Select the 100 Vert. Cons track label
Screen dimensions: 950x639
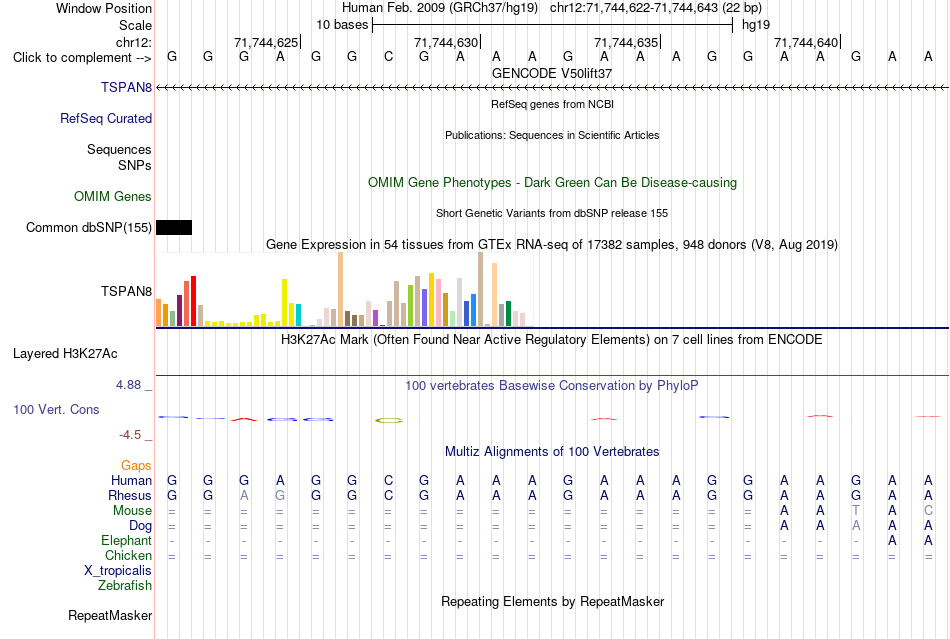56,409
